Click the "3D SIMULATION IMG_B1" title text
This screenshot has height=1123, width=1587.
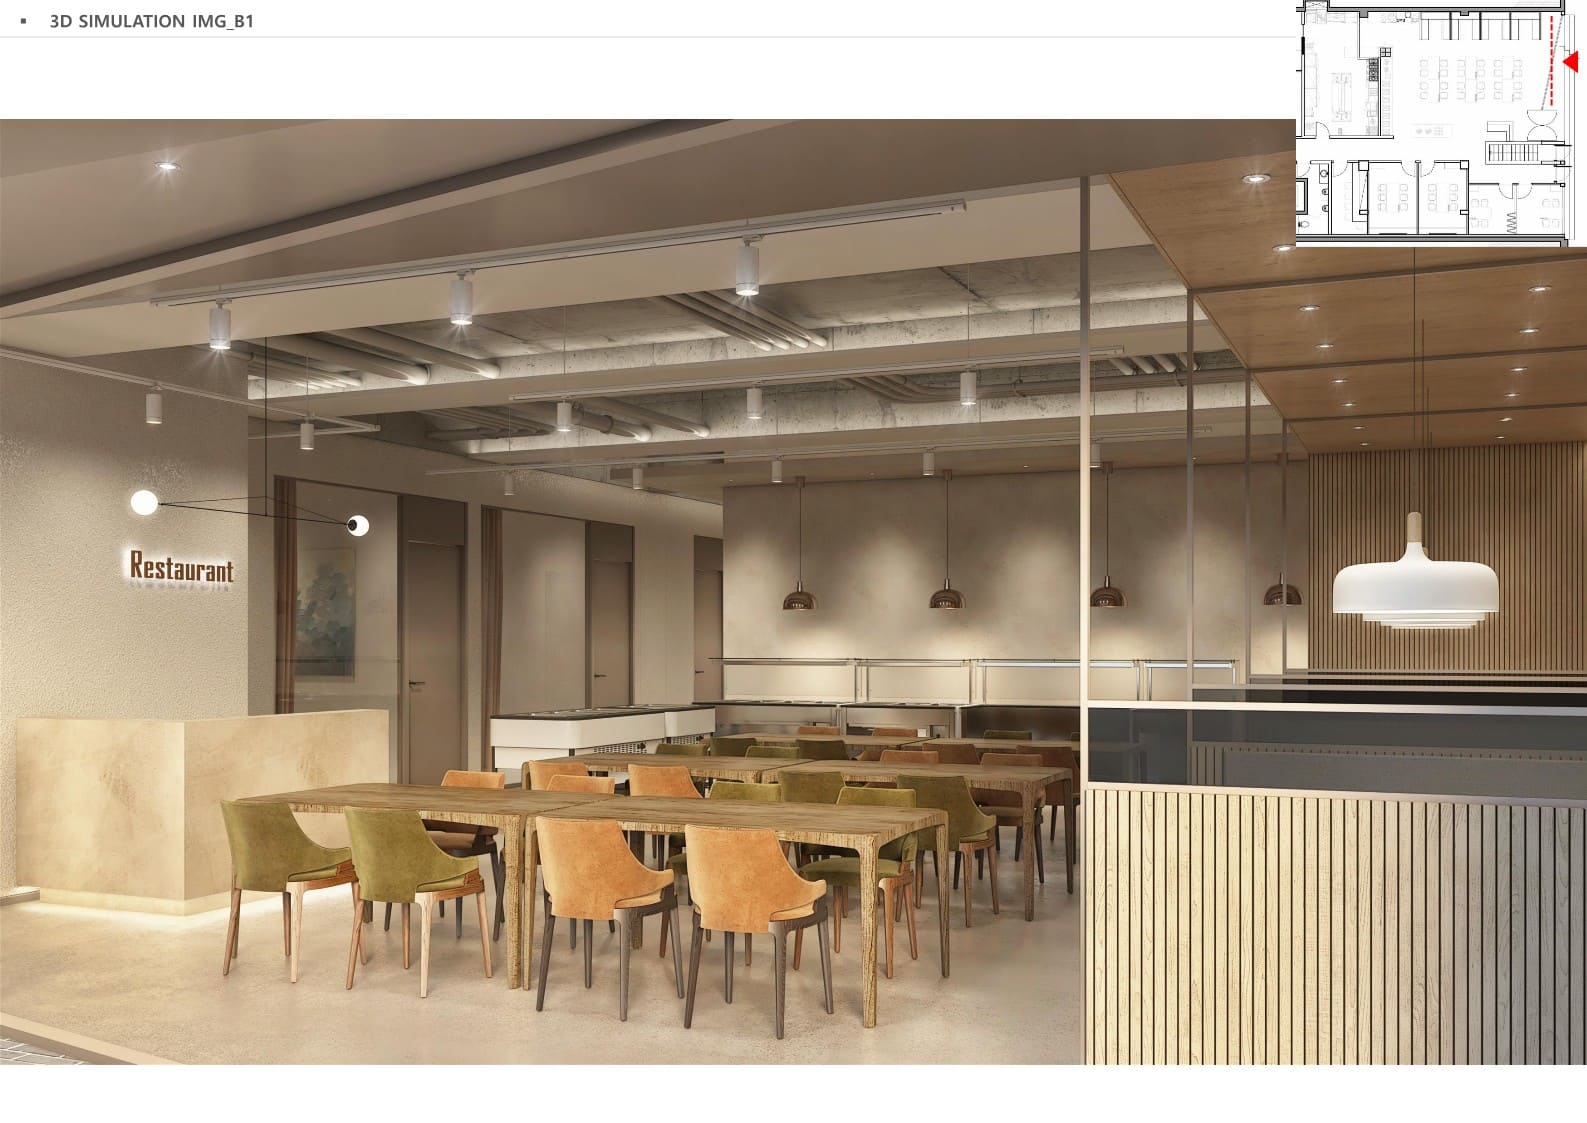[x=151, y=21]
